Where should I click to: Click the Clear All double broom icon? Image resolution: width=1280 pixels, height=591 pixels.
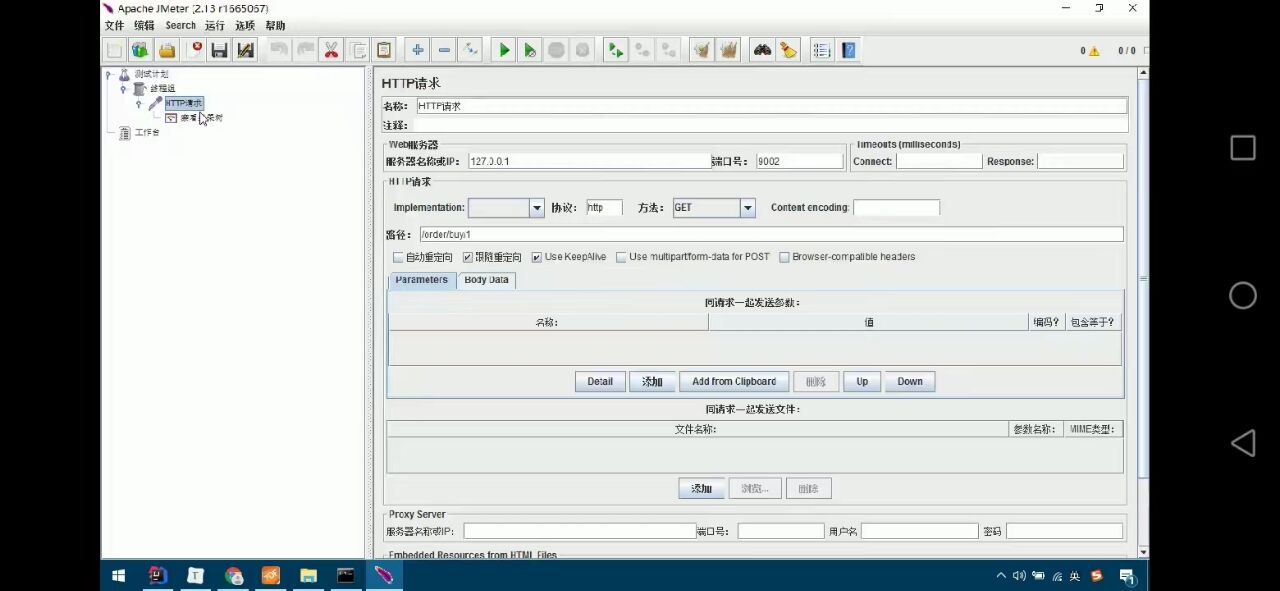click(x=728, y=50)
